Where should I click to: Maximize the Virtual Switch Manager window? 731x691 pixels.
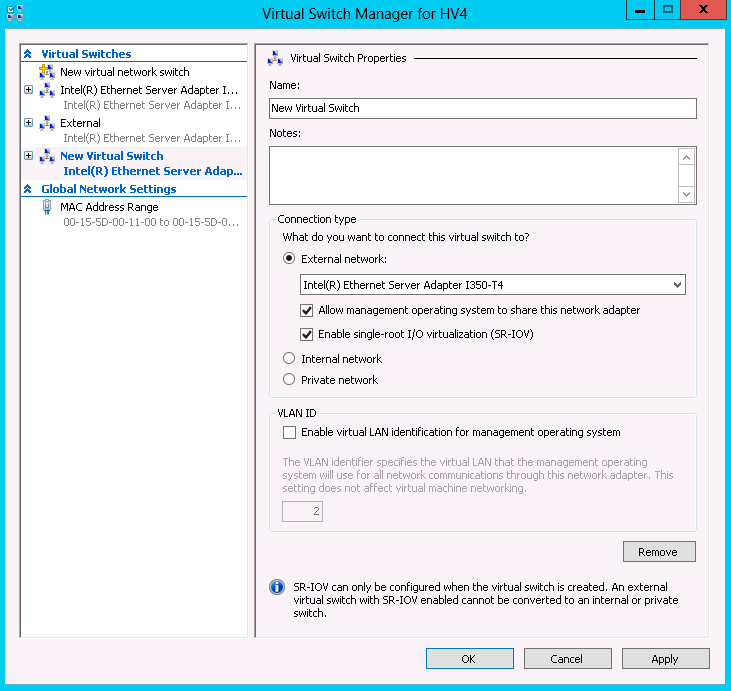667,10
